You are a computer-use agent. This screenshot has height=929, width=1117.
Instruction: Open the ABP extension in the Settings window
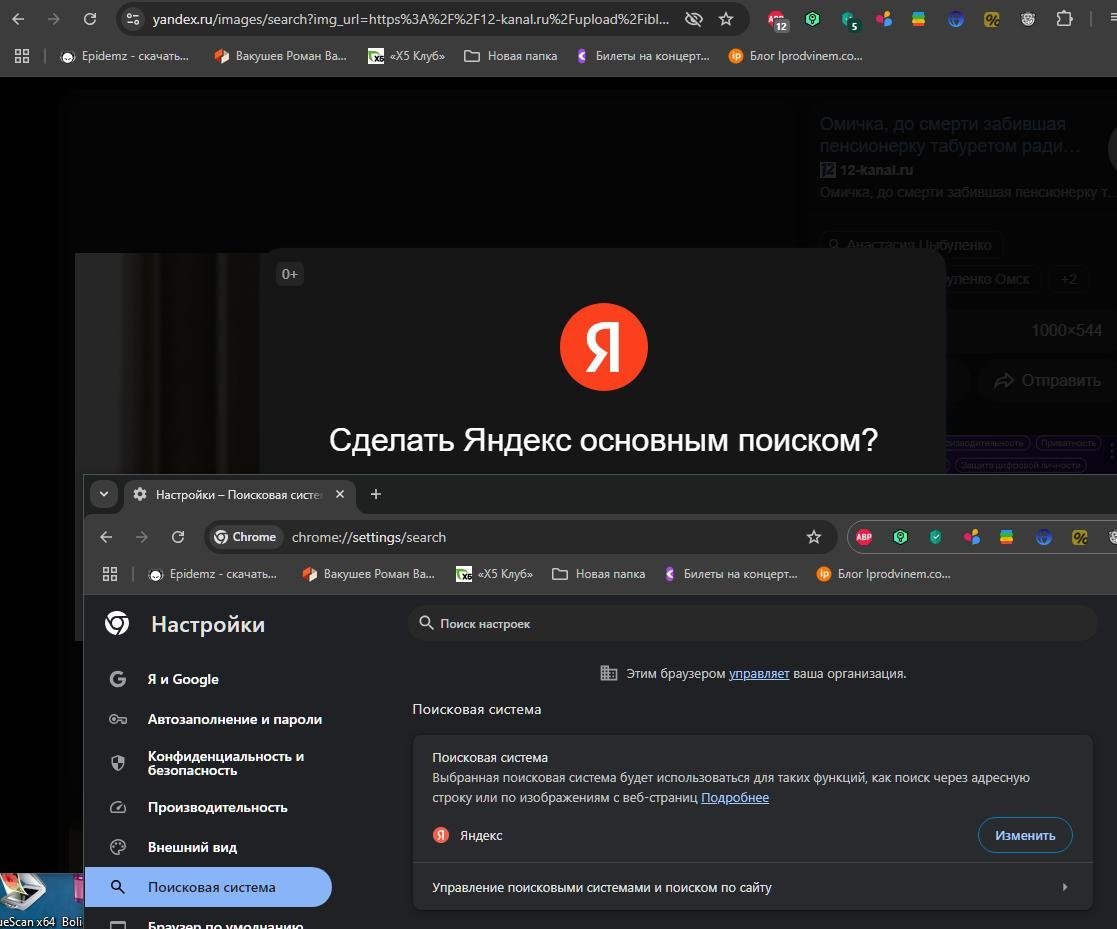[x=864, y=537]
